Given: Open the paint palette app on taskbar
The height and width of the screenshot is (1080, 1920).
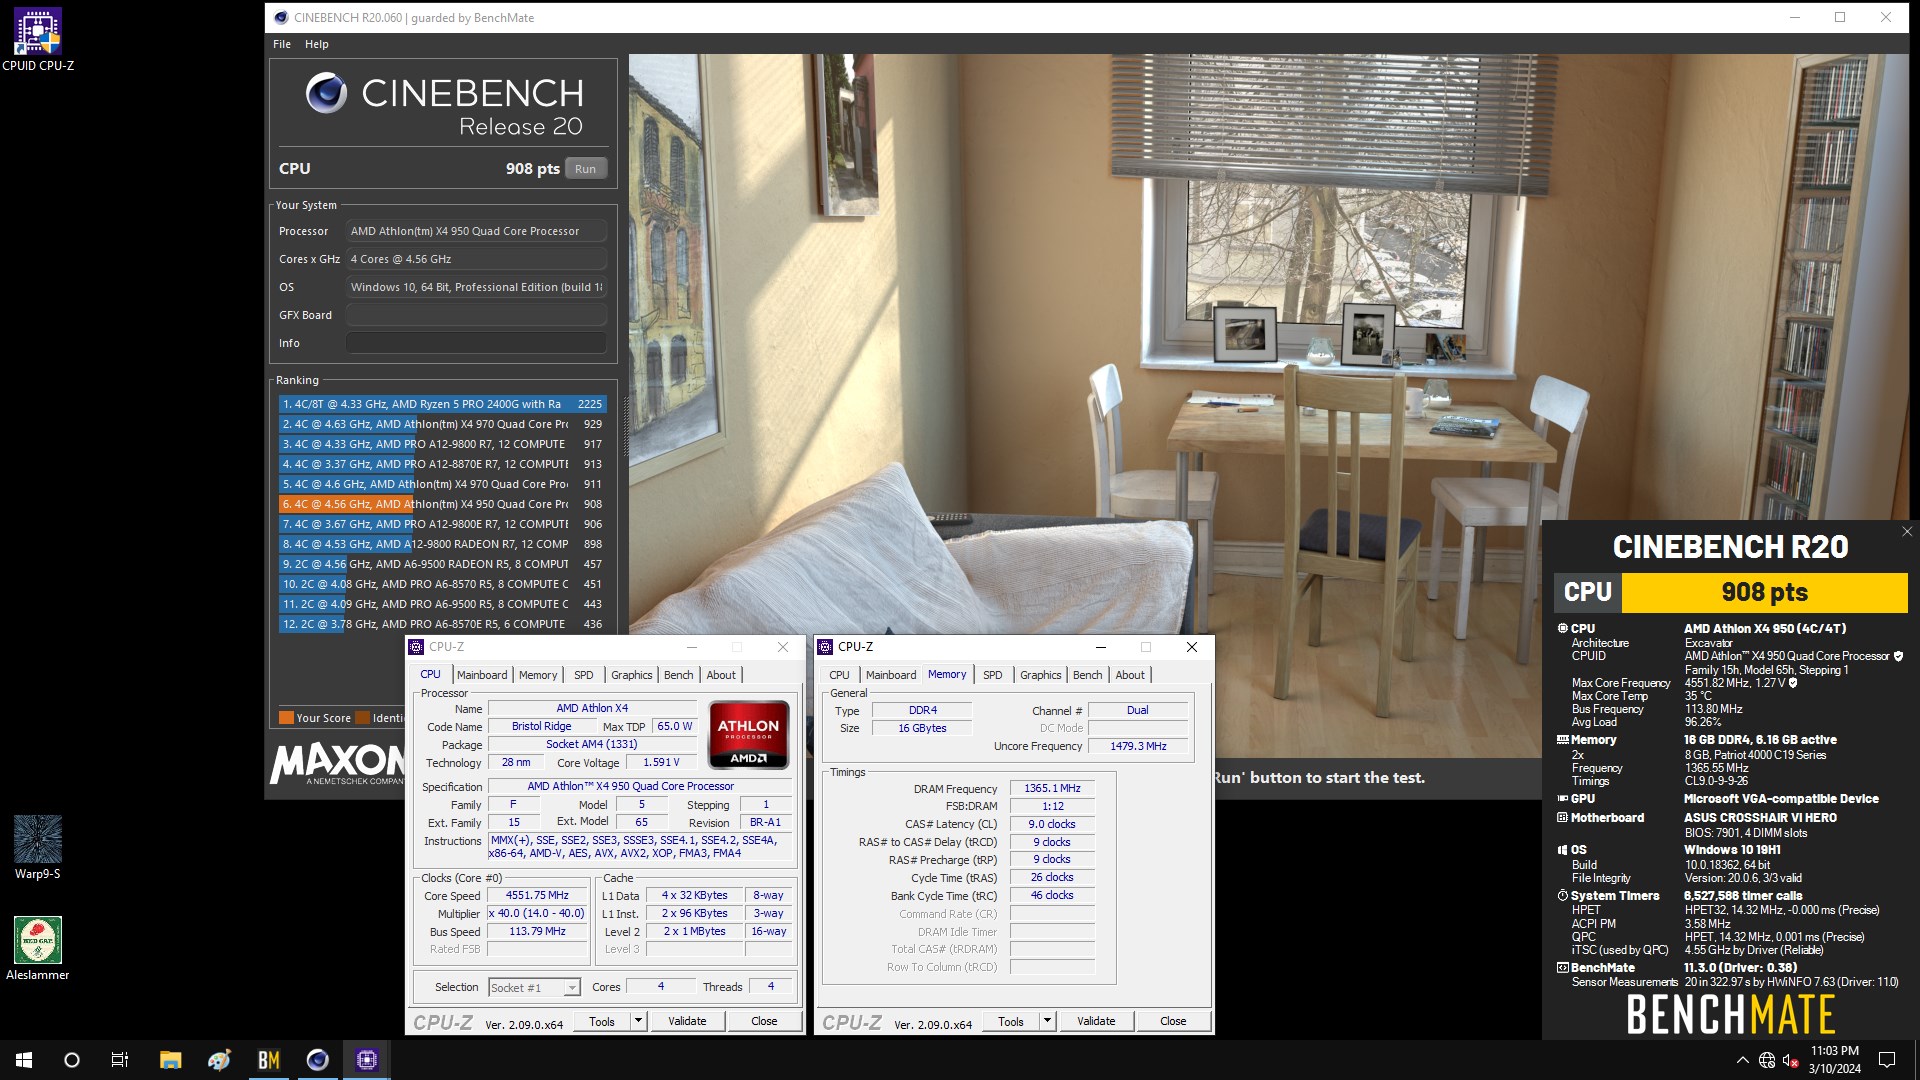Looking at the screenshot, I should pos(219,1060).
